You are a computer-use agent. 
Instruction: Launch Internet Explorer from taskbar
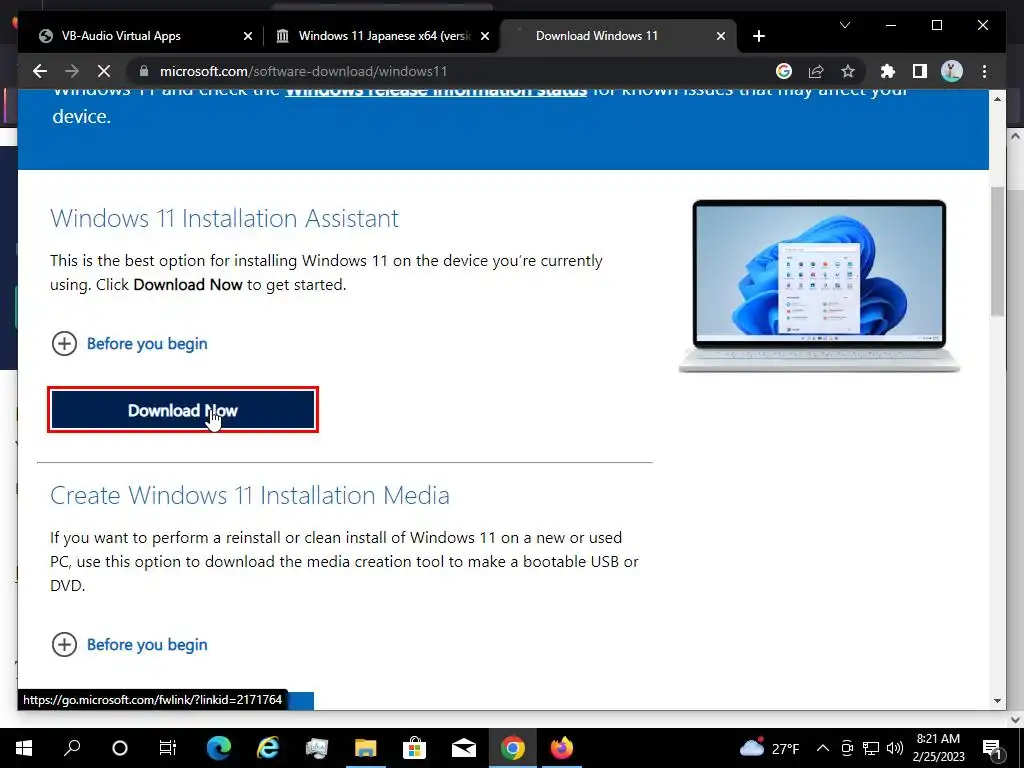coord(268,748)
